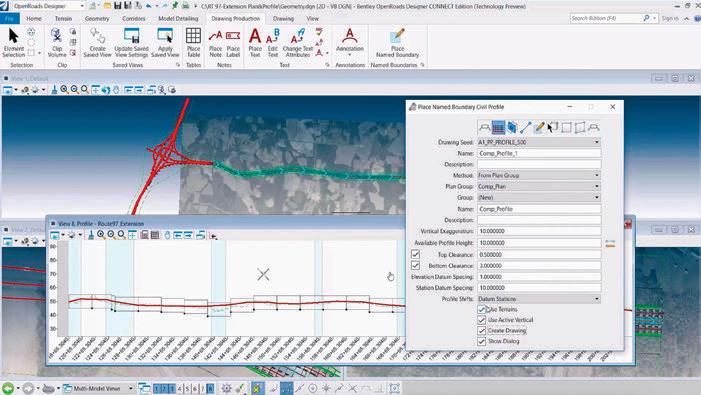Open the Place Named Boundary tool
Viewport: 701px width, 395px height.
tap(397, 42)
